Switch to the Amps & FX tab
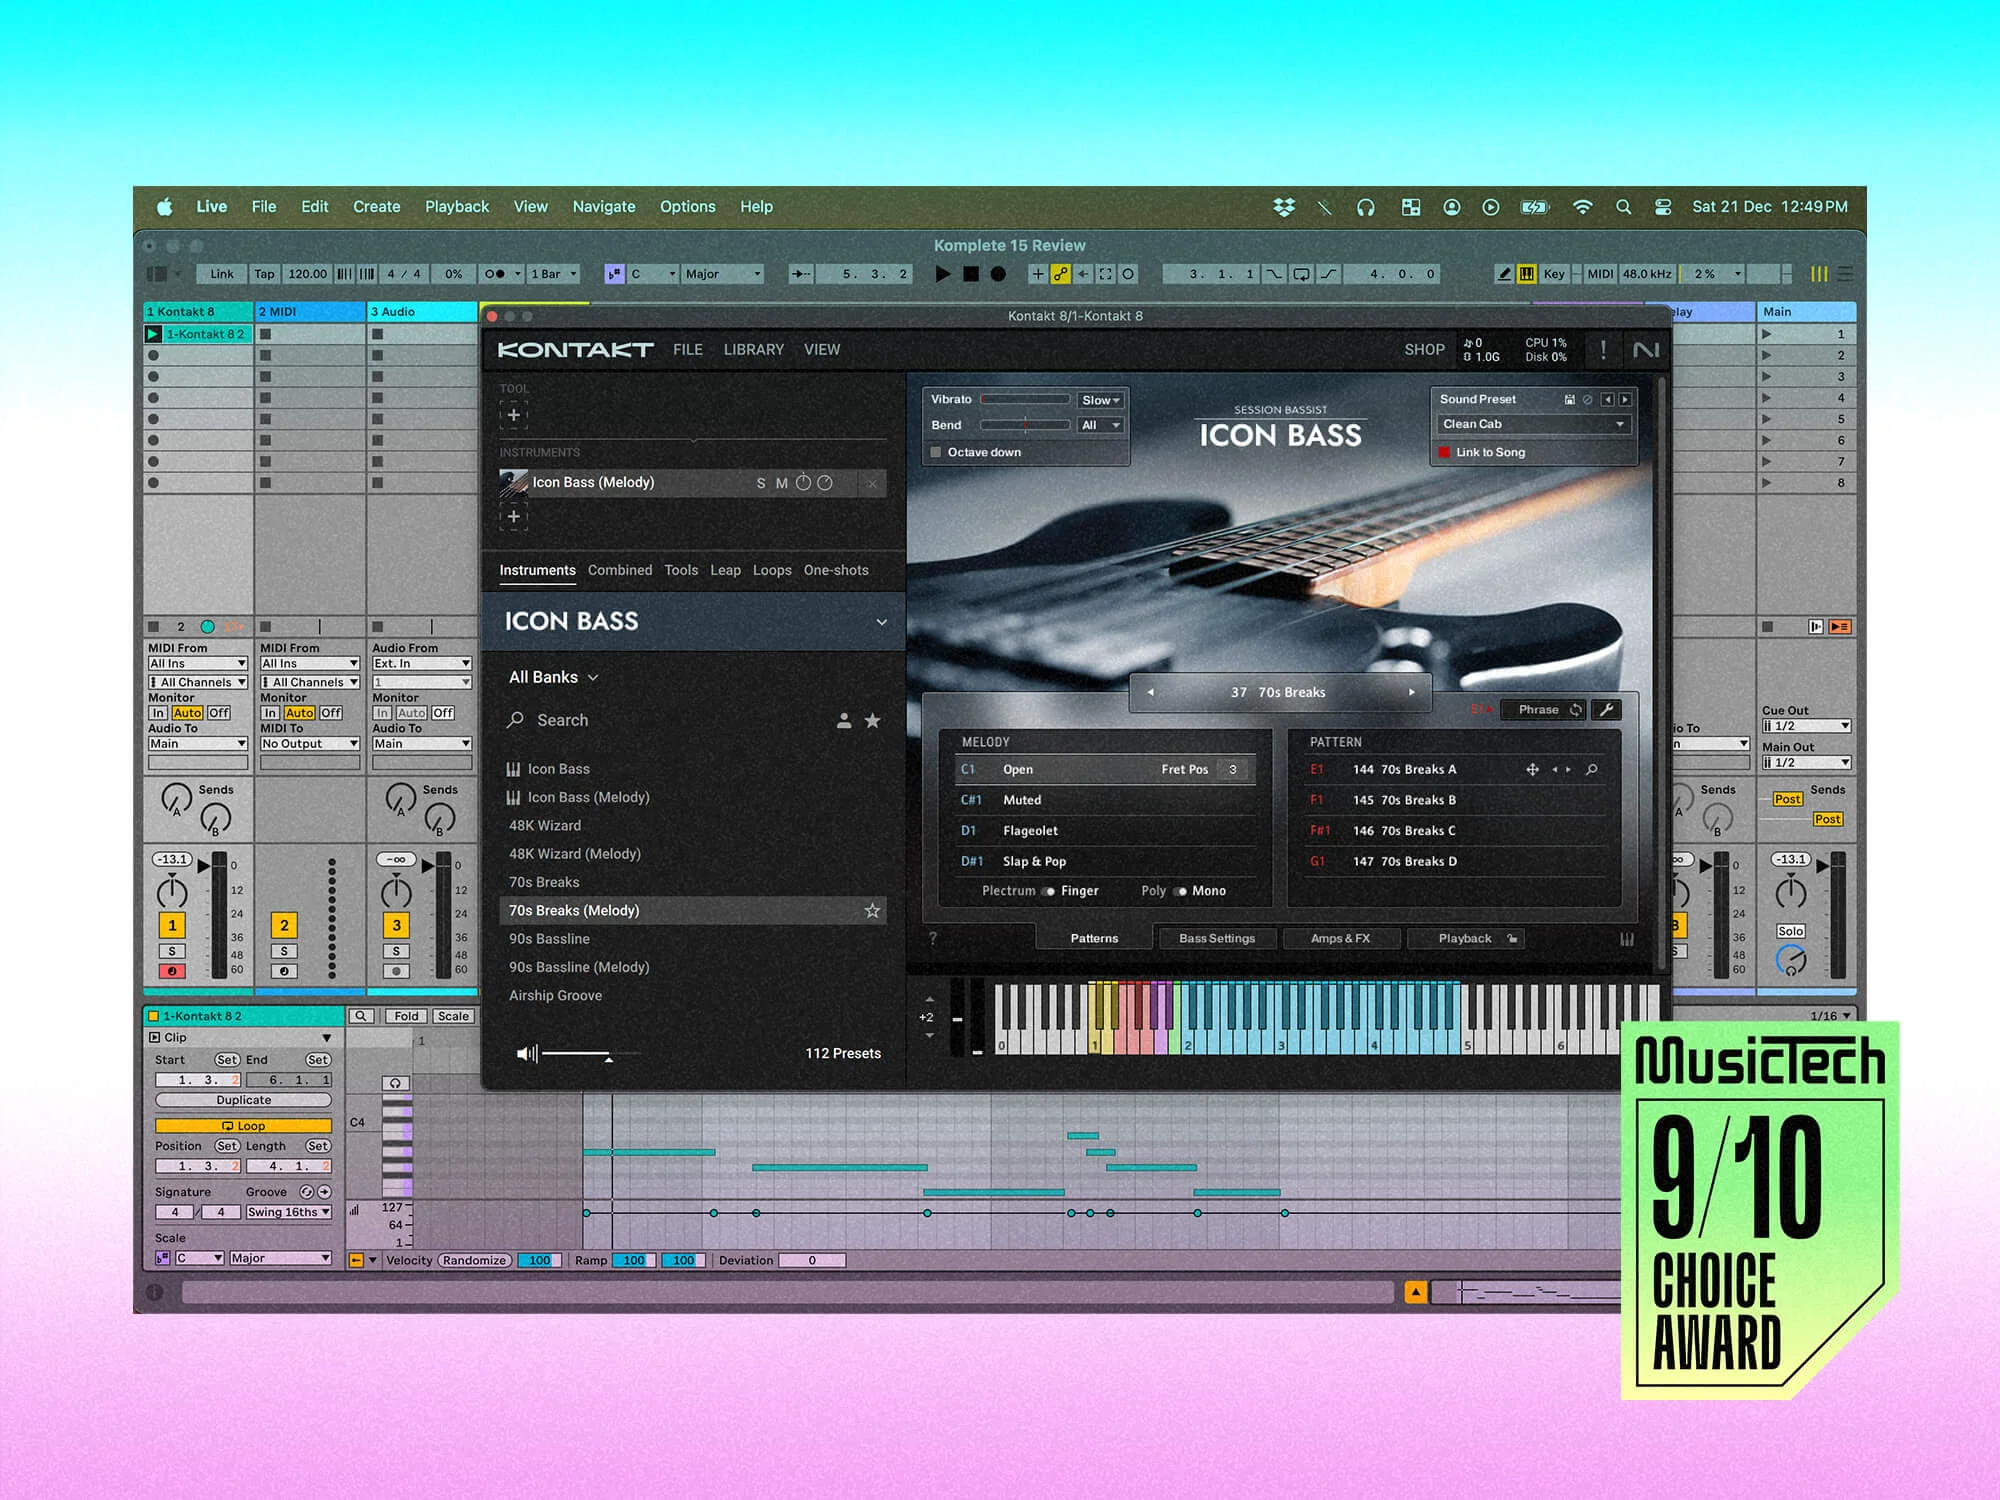This screenshot has width=2000, height=1500. (x=1342, y=938)
